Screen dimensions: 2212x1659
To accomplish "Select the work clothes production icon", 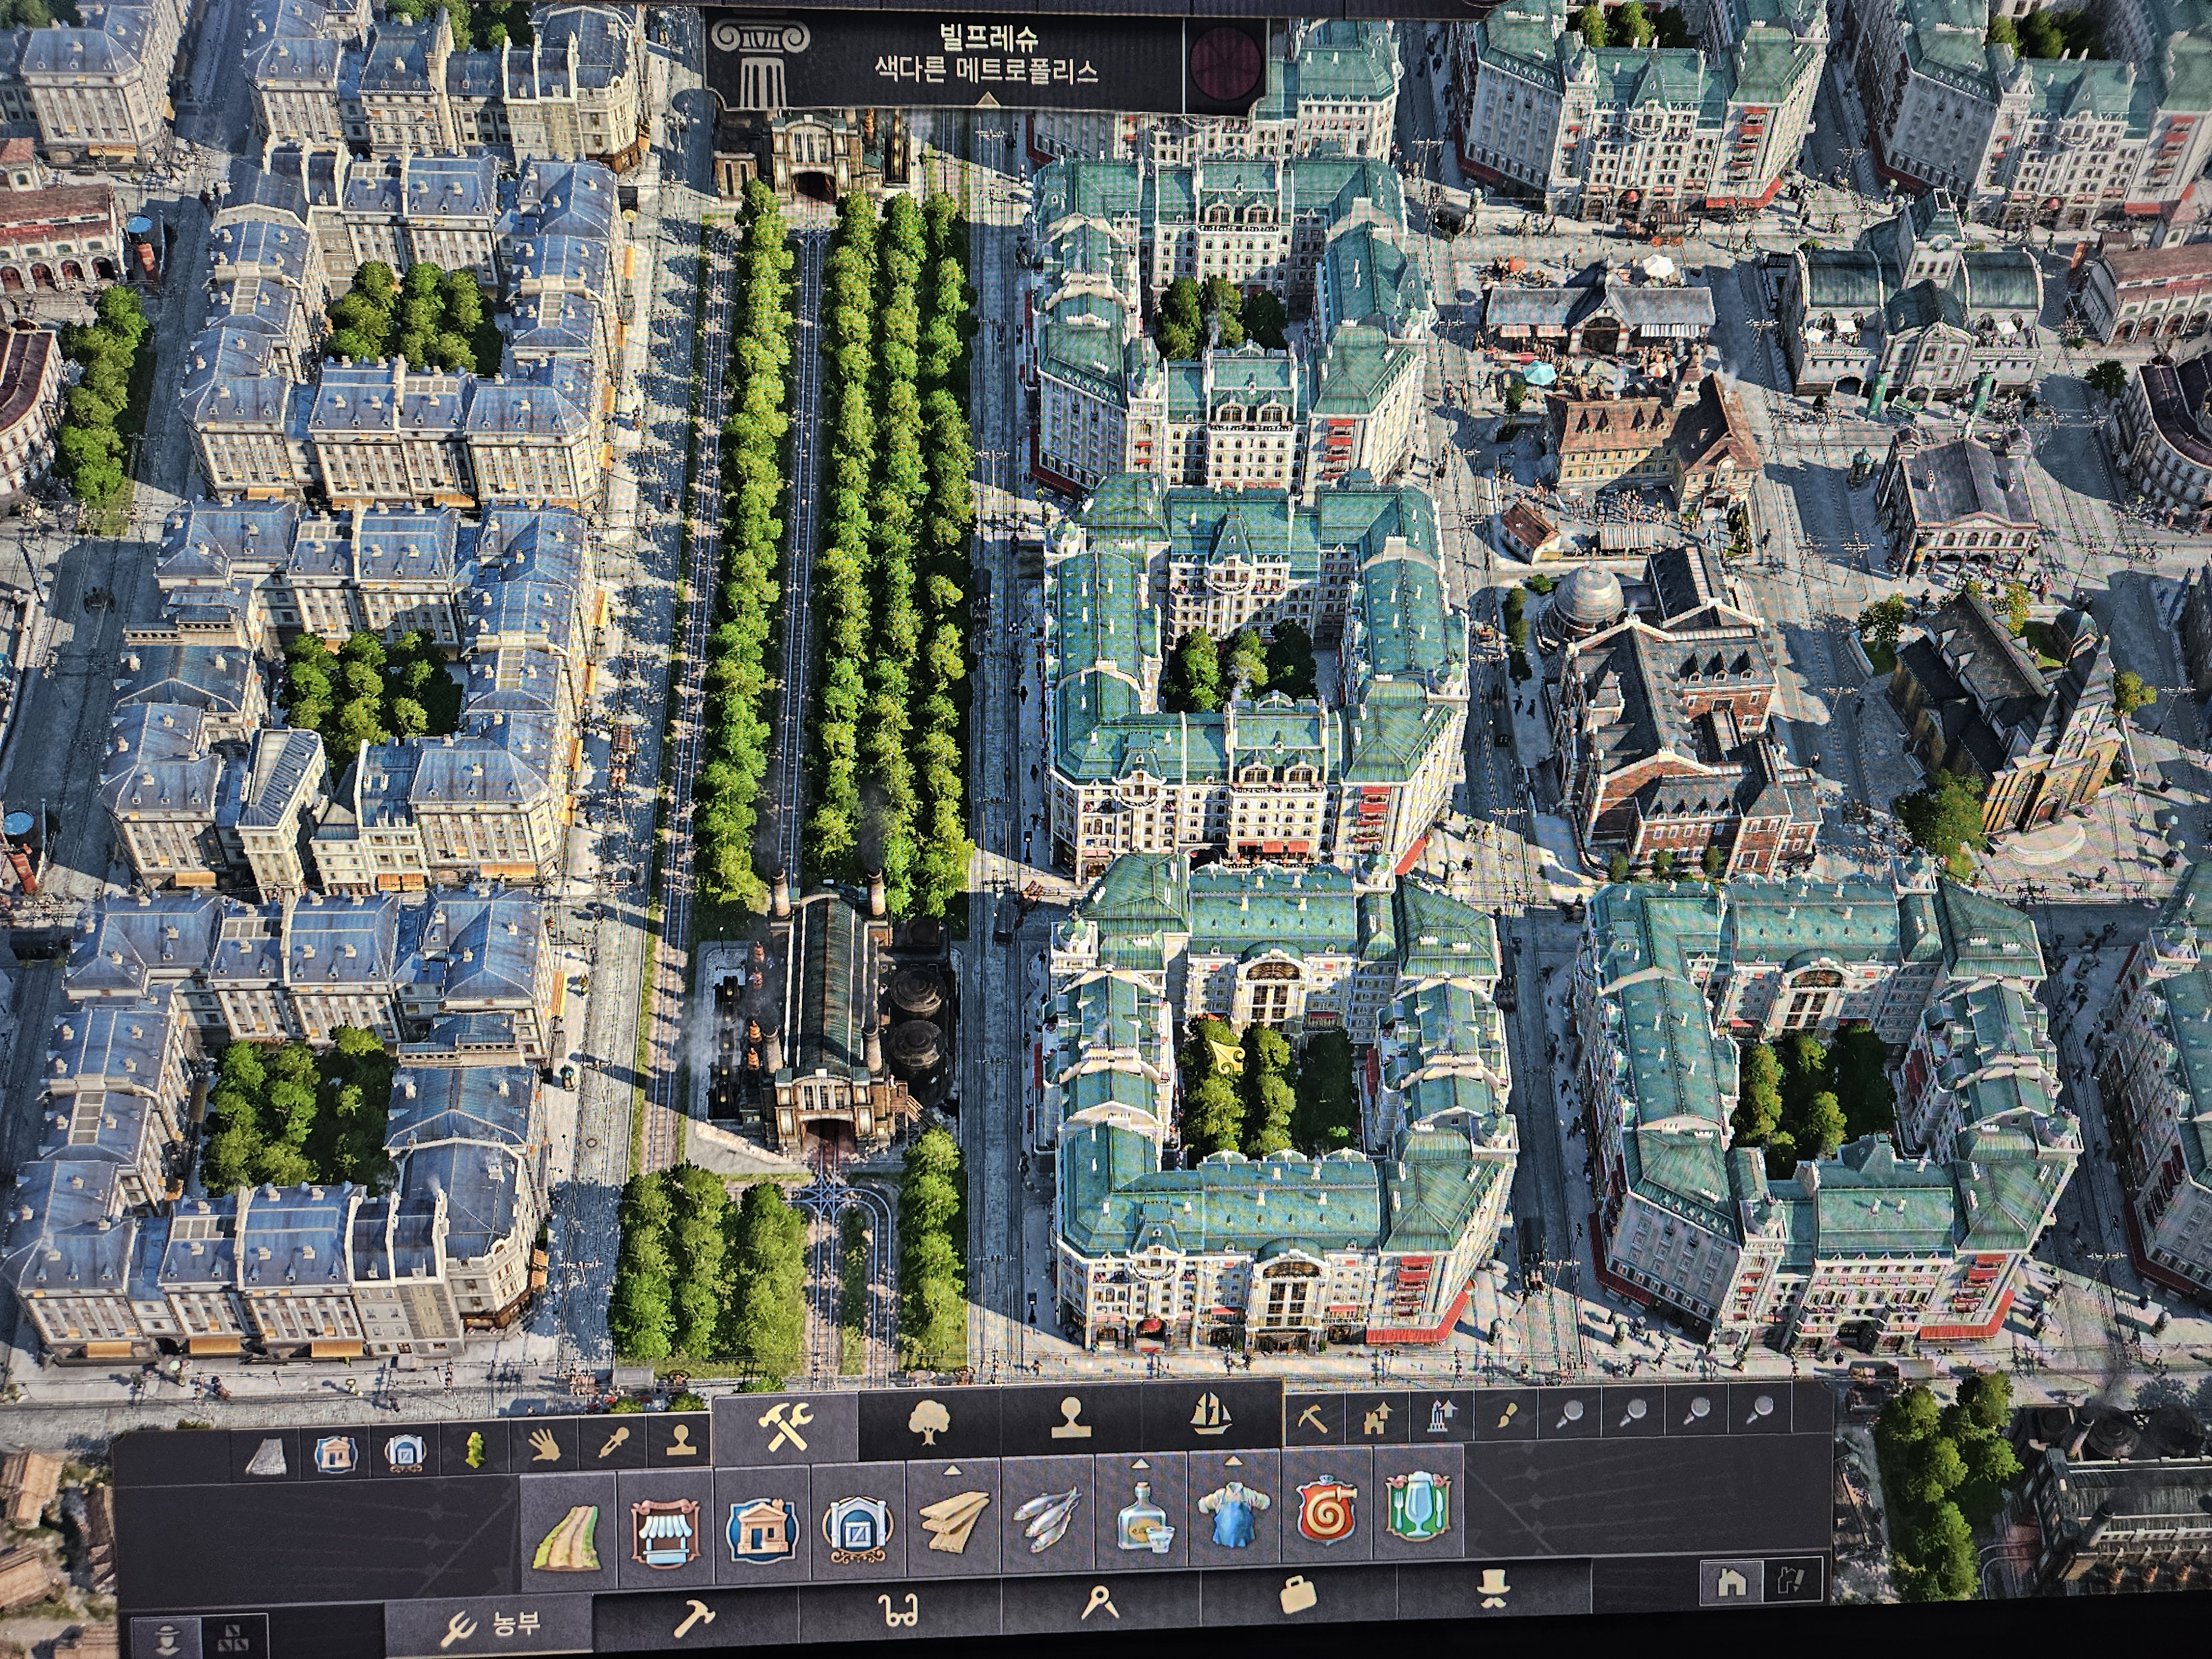I will point(1234,1511).
